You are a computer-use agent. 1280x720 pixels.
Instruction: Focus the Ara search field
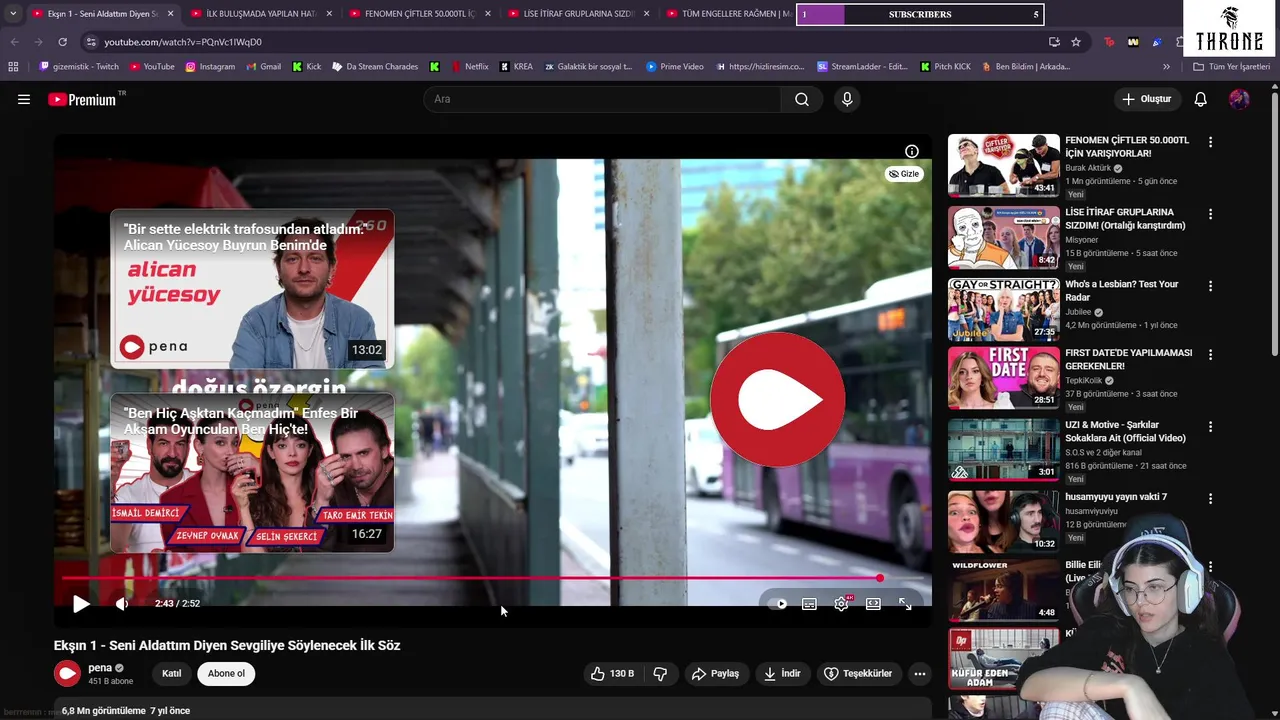pyautogui.click(x=602, y=99)
